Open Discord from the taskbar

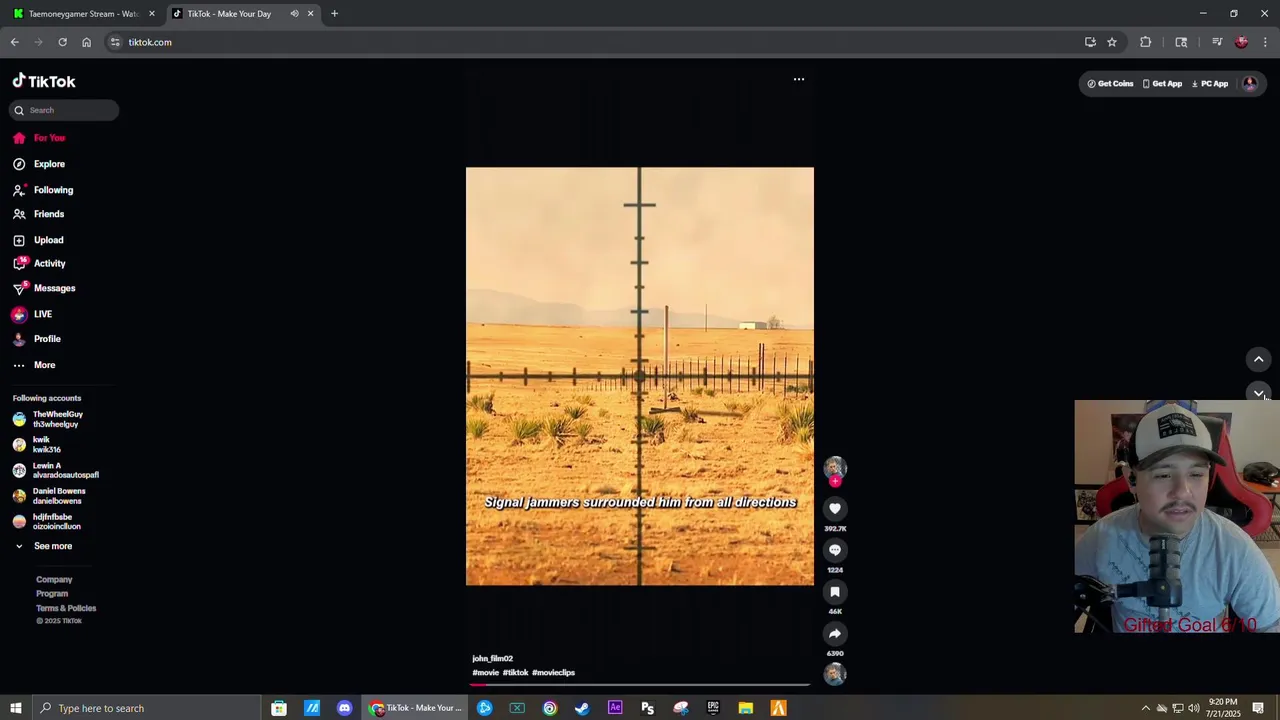click(345, 708)
